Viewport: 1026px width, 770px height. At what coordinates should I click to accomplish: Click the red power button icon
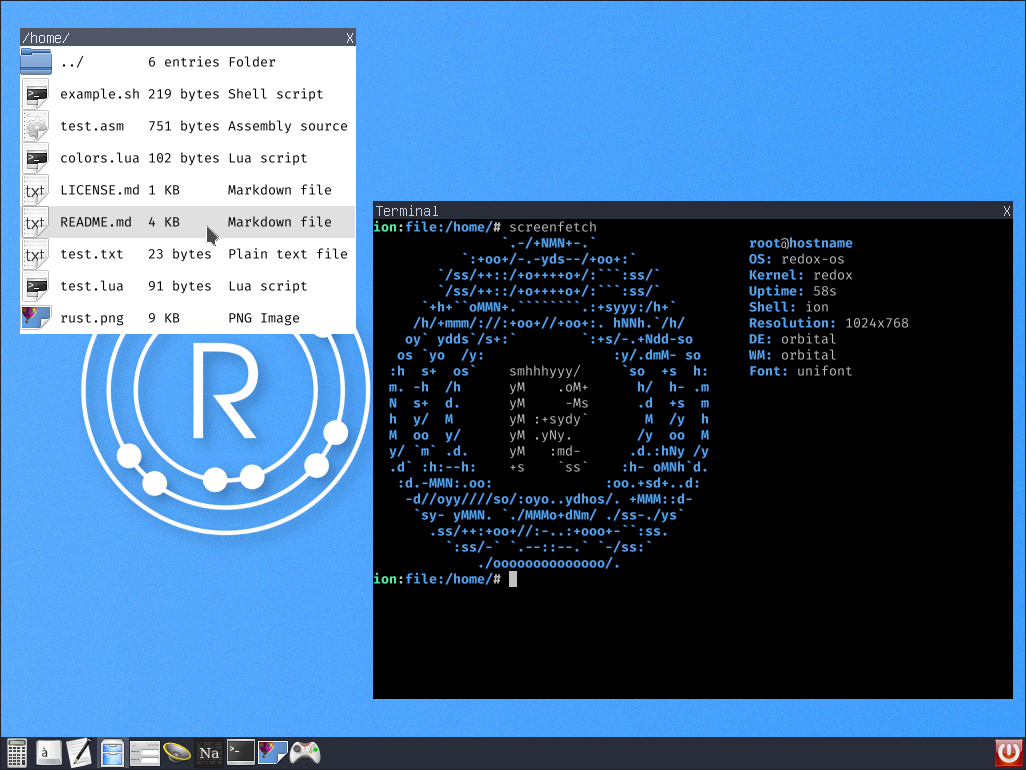(x=1008, y=753)
